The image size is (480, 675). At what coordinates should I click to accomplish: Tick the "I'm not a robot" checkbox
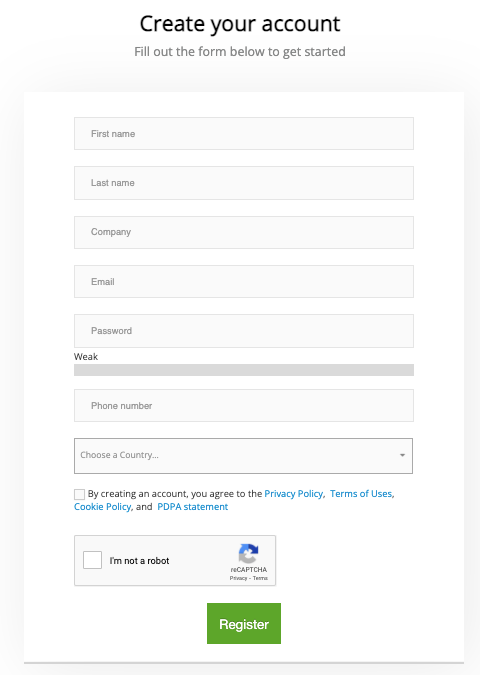coord(93,560)
